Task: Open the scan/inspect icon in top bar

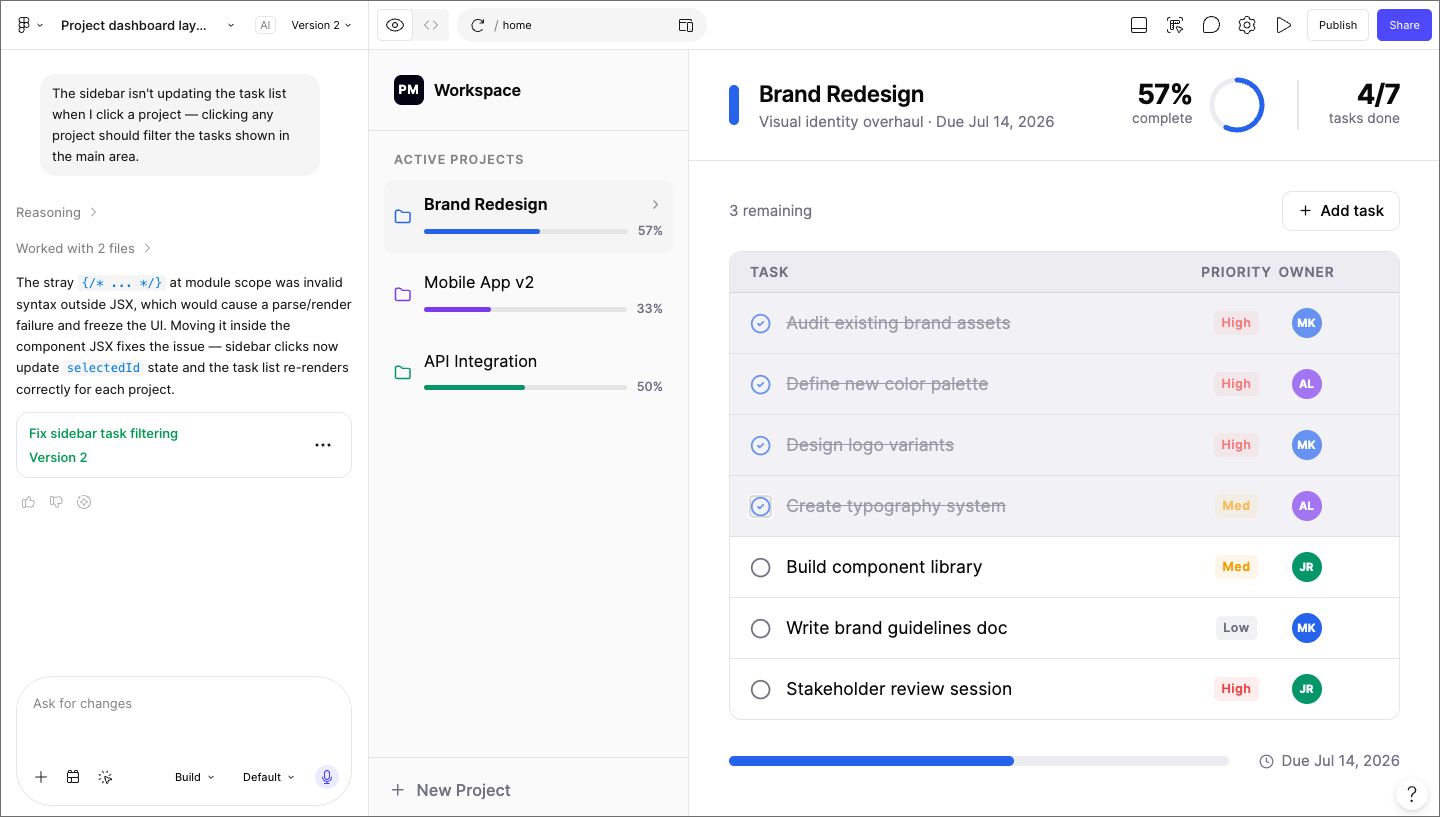Action: [x=1175, y=25]
